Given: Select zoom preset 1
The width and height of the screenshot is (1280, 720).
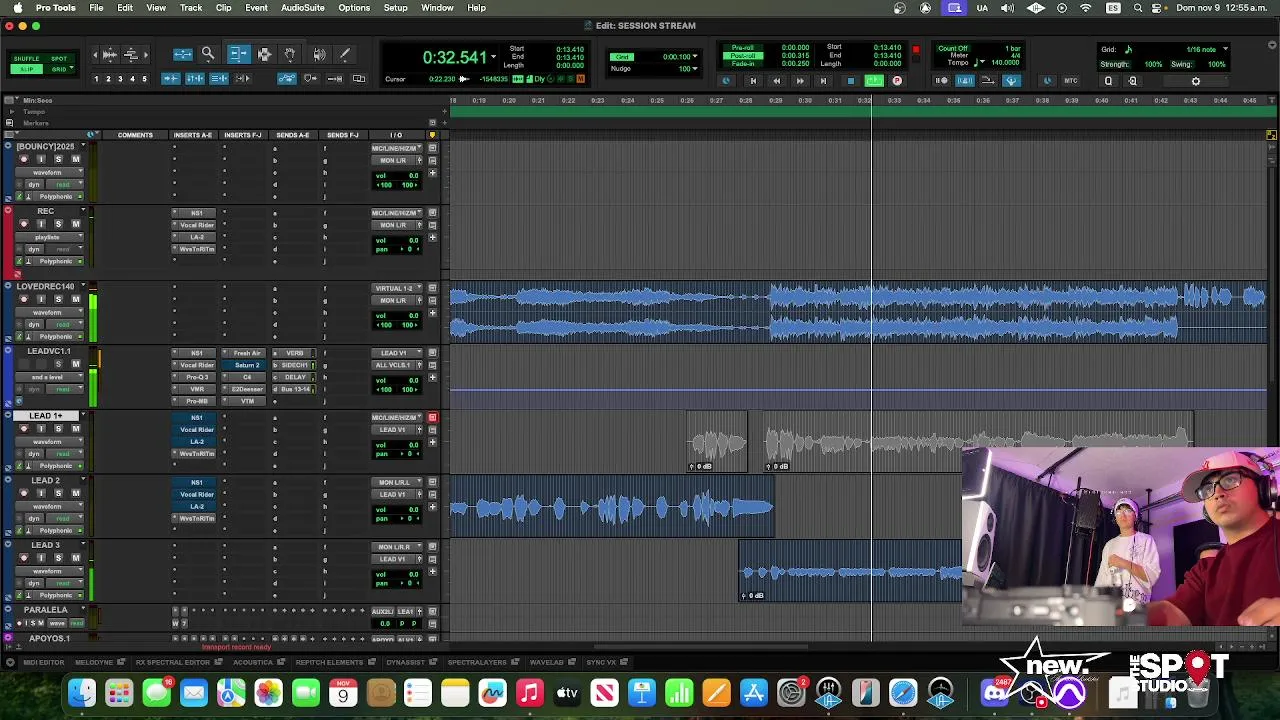Looking at the screenshot, I should click(96, 79).
